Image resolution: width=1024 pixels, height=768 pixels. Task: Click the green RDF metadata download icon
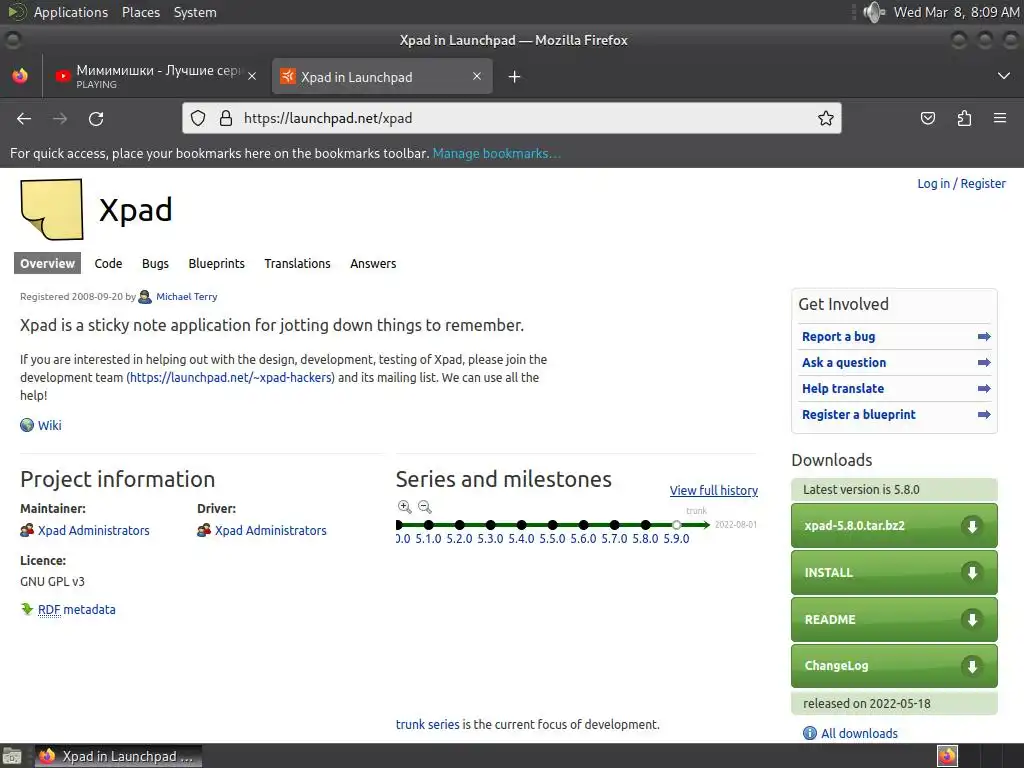pos(27,609)
